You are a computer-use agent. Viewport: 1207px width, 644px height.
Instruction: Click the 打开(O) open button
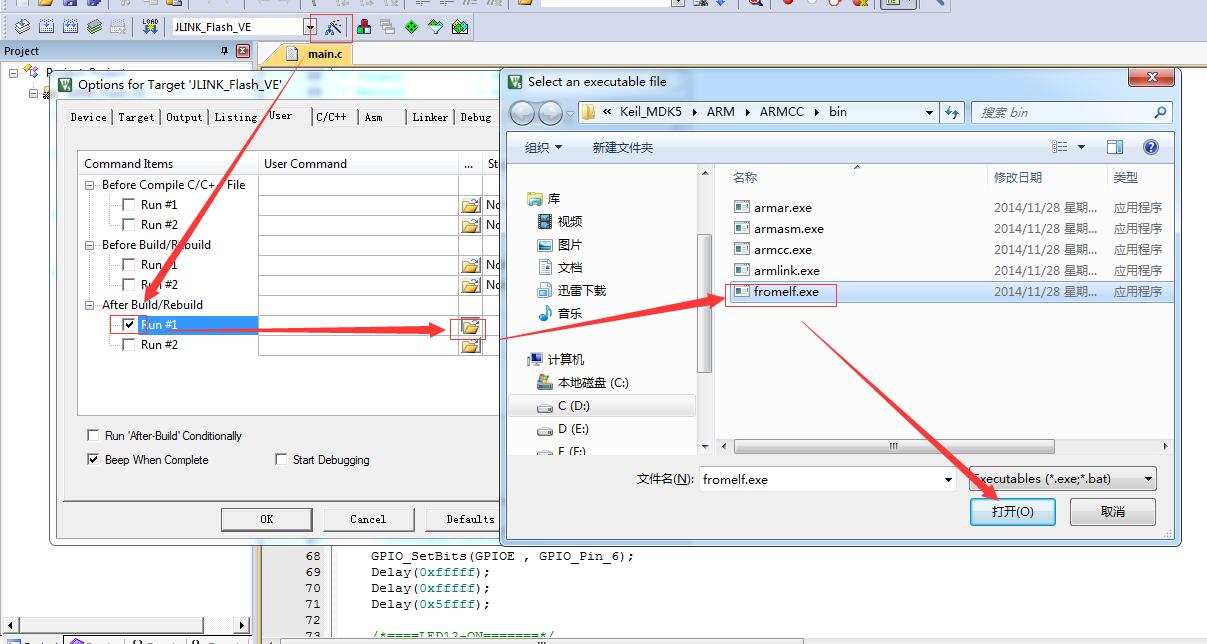pos(1012,511)
